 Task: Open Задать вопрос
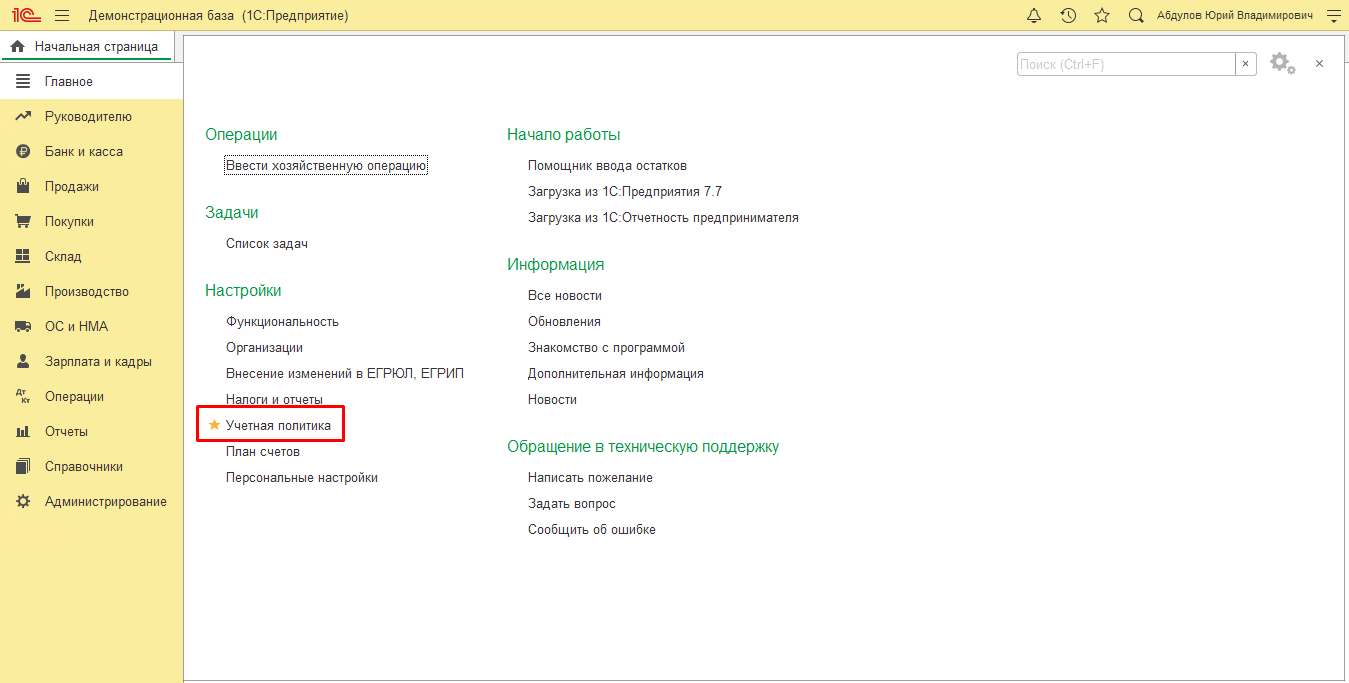(572, 503)
